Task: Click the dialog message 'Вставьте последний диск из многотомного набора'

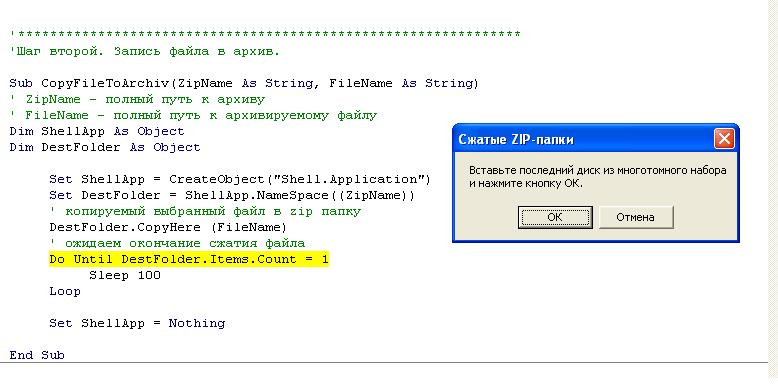Action: point(597,170)
